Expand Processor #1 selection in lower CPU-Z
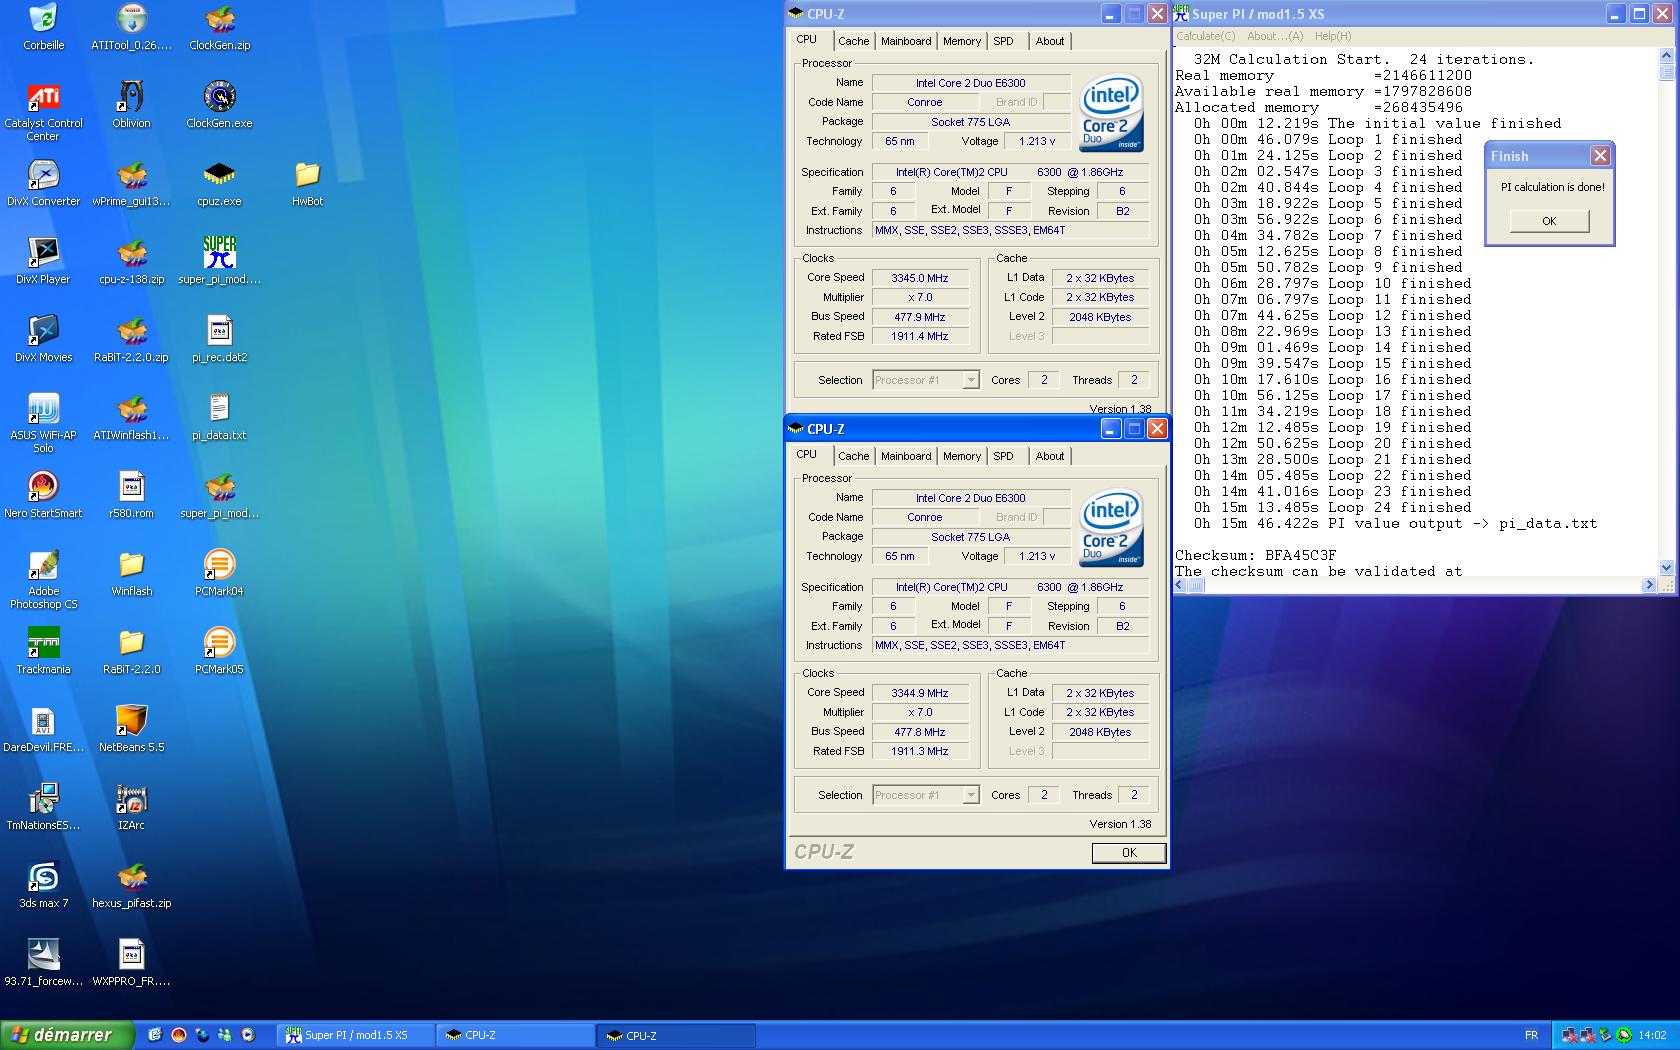The width and height of the screenshot is (1680, 1050). tap(970, 795)
